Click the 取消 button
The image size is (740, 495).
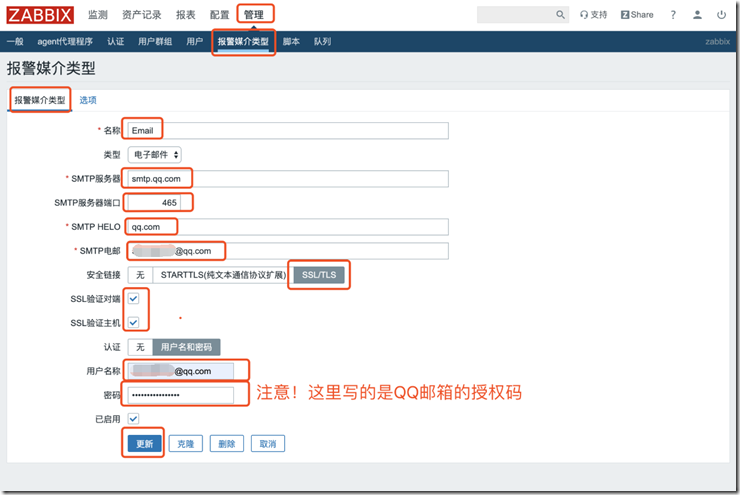click(268, 444)
